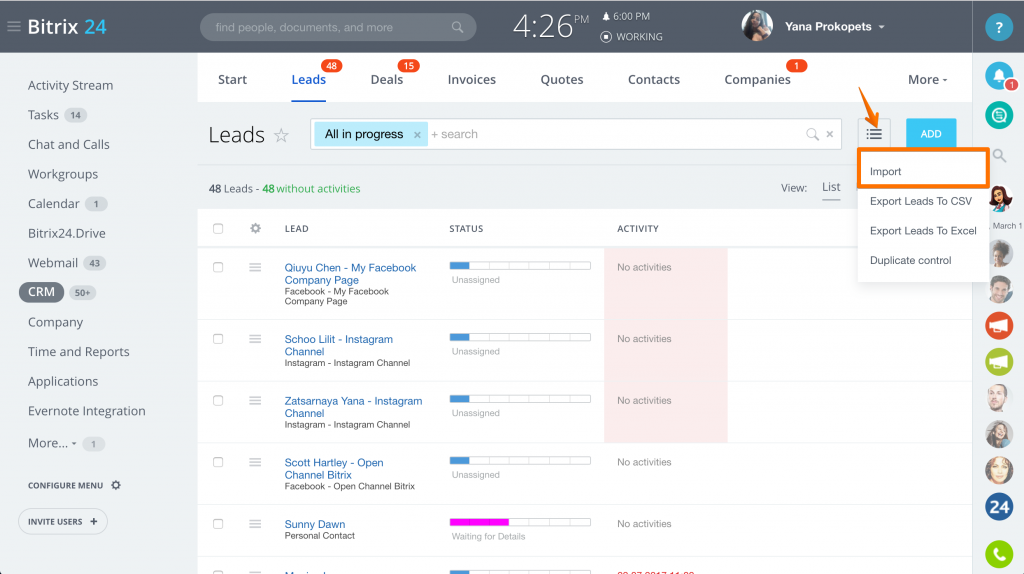Check the Qiuyu Chen lead checkbox
This screenshot has width=1024, height=574.
[x=218, y=267]
